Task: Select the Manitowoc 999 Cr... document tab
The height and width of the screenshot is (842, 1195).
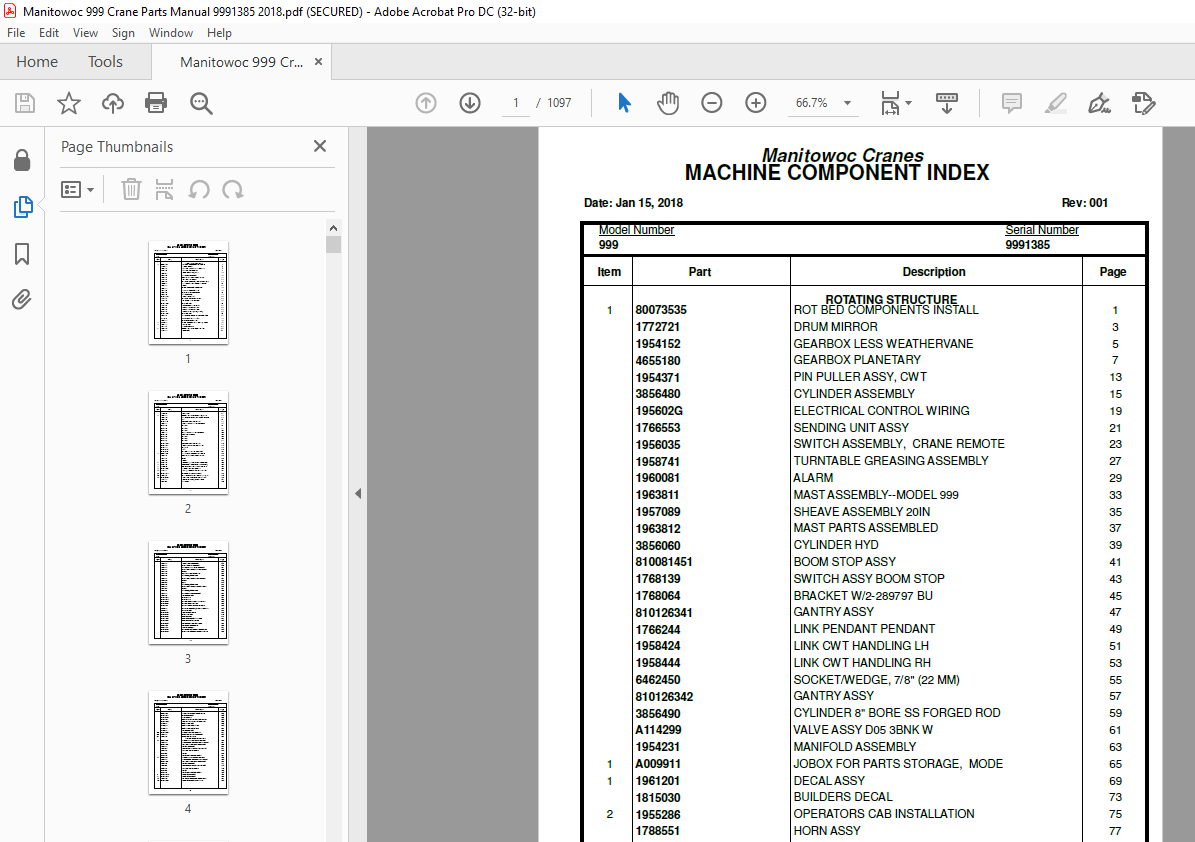Action: coord(241,62)
